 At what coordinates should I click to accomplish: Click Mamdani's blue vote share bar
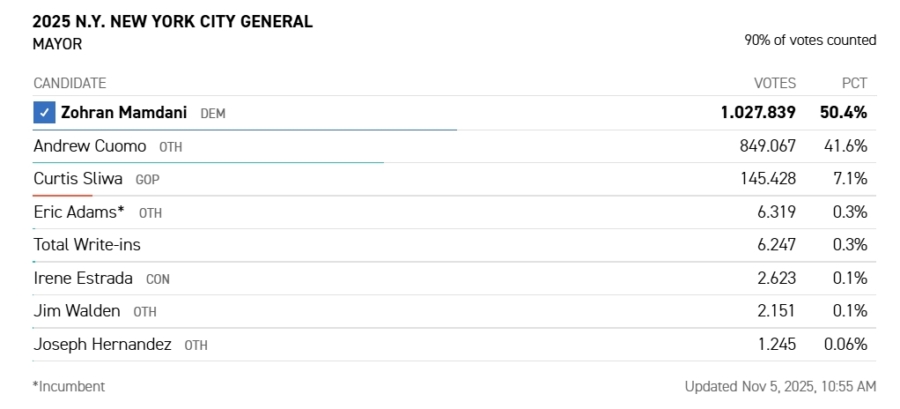point(245,129)
